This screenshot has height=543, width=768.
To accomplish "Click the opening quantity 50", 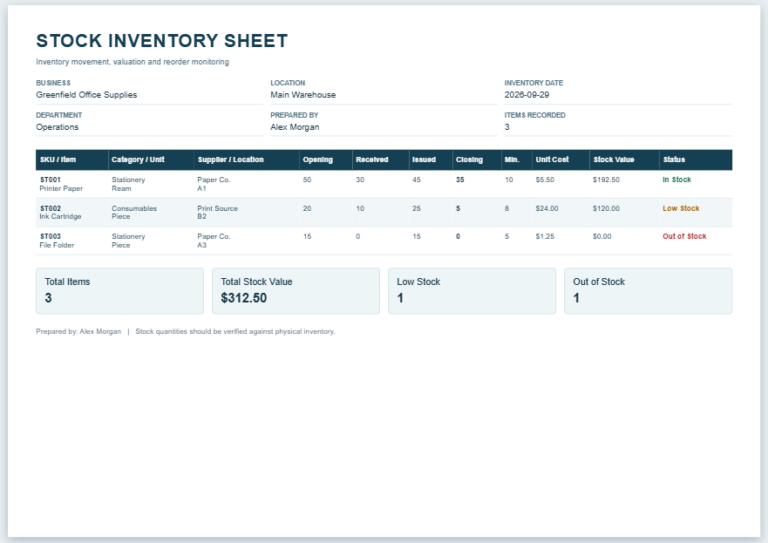I will 307,180.
